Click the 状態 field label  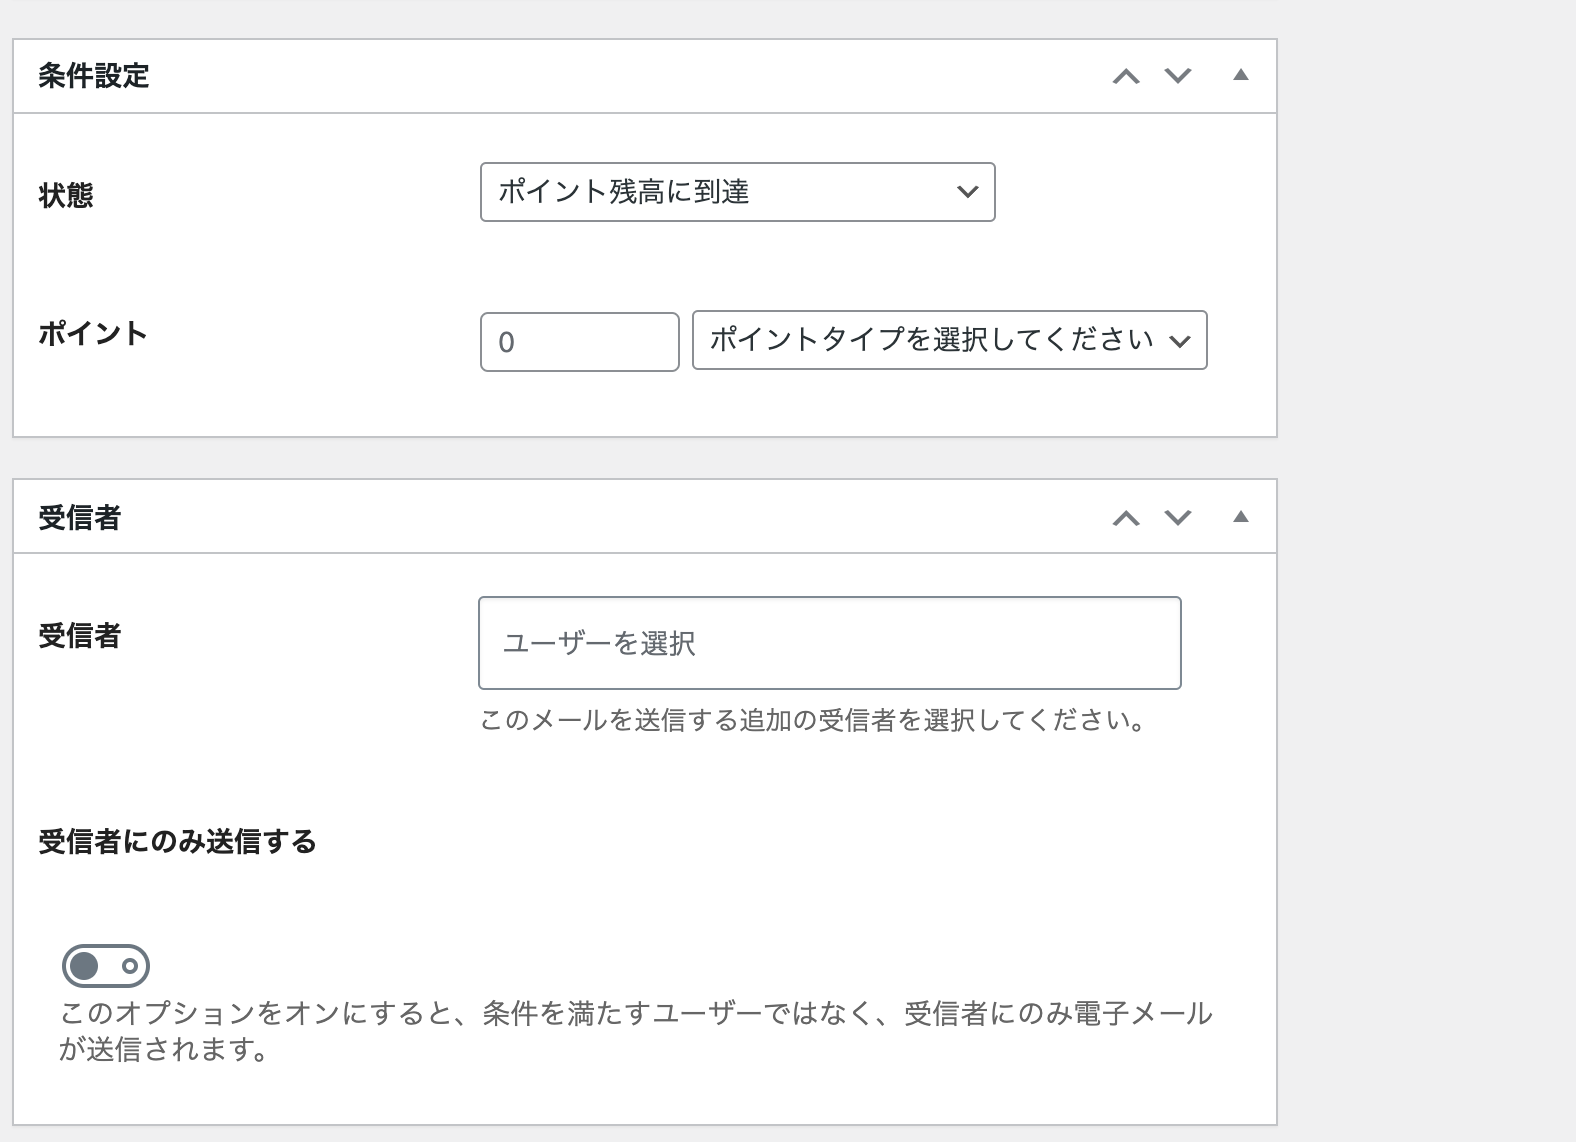pos(66,195)
